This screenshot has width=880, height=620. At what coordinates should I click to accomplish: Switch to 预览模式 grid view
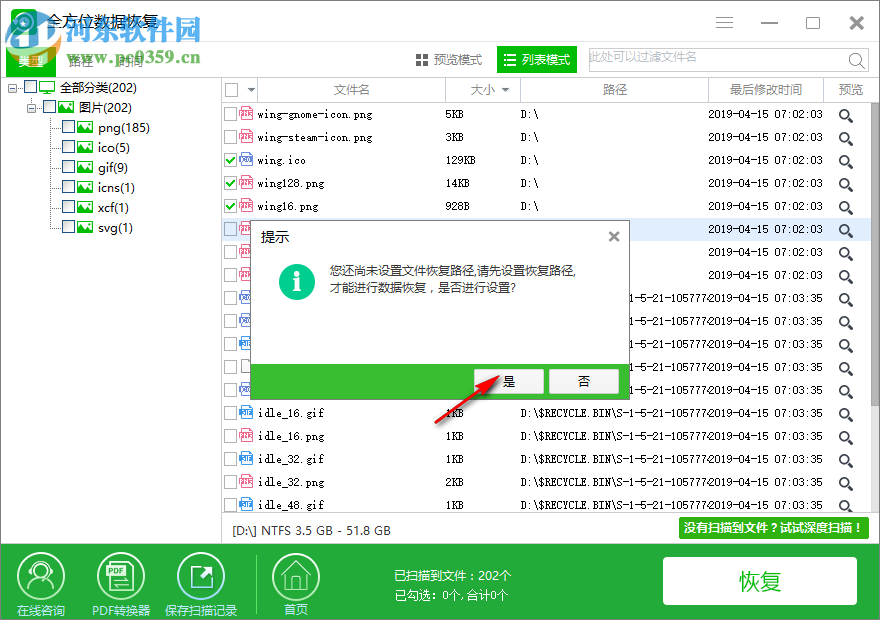pyautogui.click(x=451, y=59)
